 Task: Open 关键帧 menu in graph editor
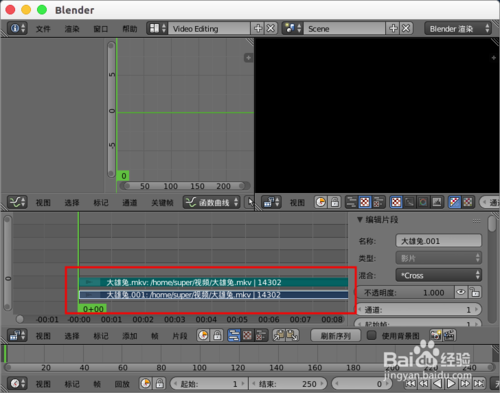(x=162, y=203)
